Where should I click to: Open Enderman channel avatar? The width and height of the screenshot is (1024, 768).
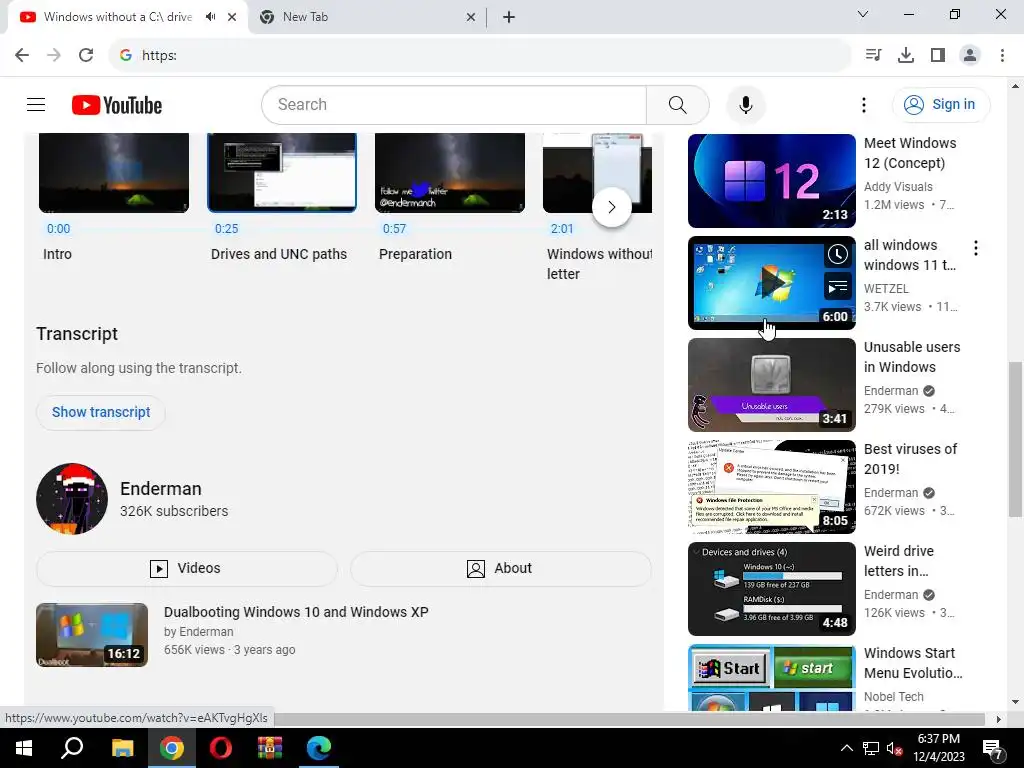(72, 499)
